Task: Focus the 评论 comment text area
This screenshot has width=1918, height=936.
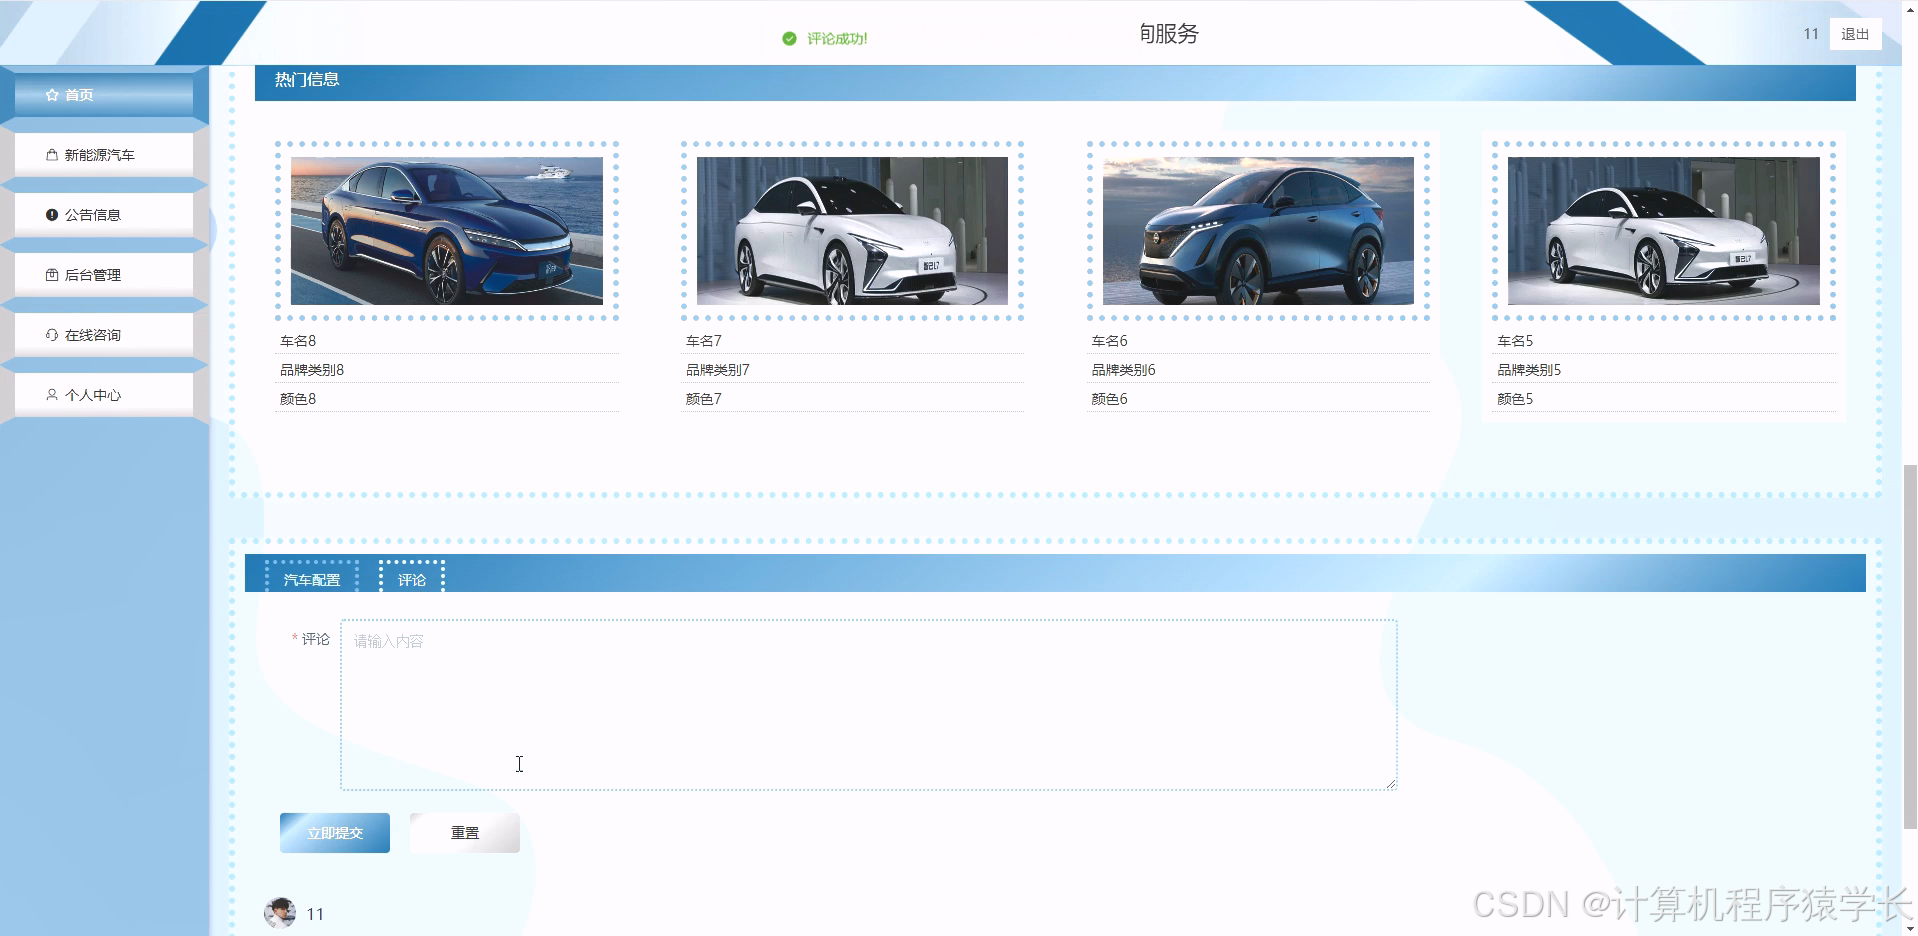Action: (x=869, y=705)
